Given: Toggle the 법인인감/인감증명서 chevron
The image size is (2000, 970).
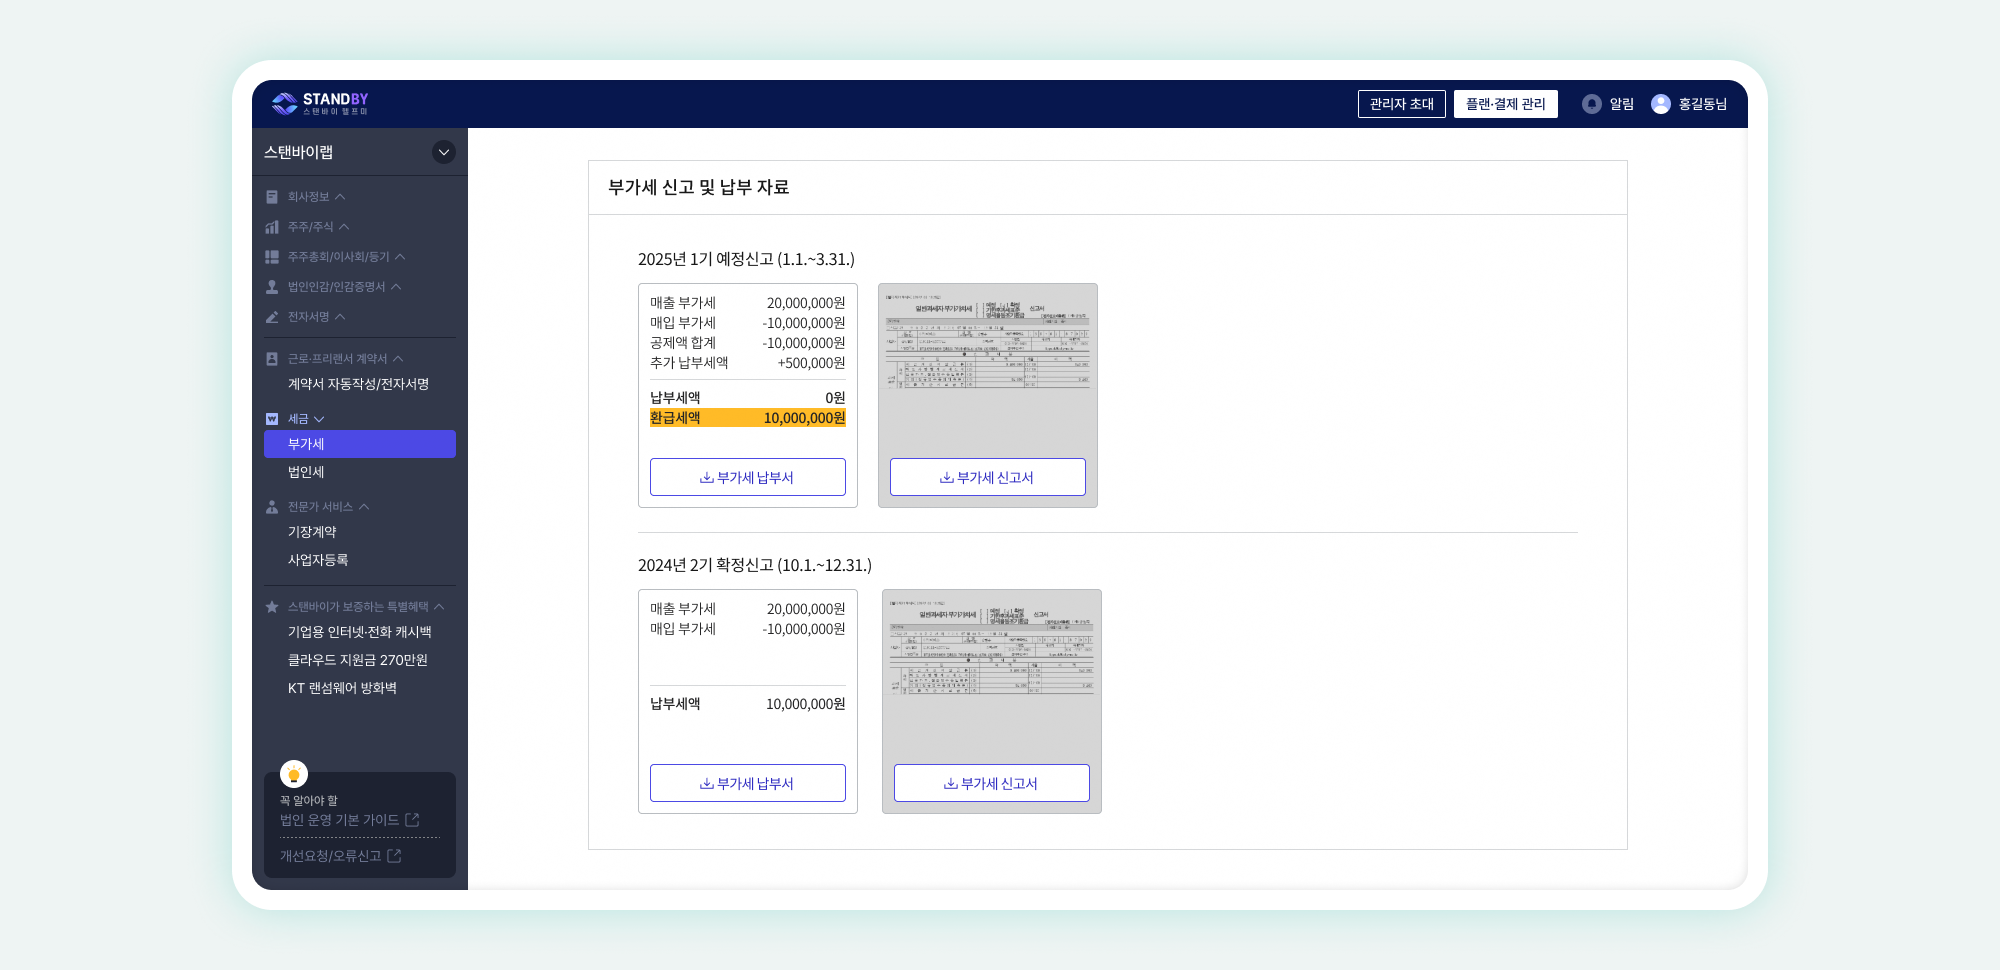Looking at the screenshot, I should point(396,287).
